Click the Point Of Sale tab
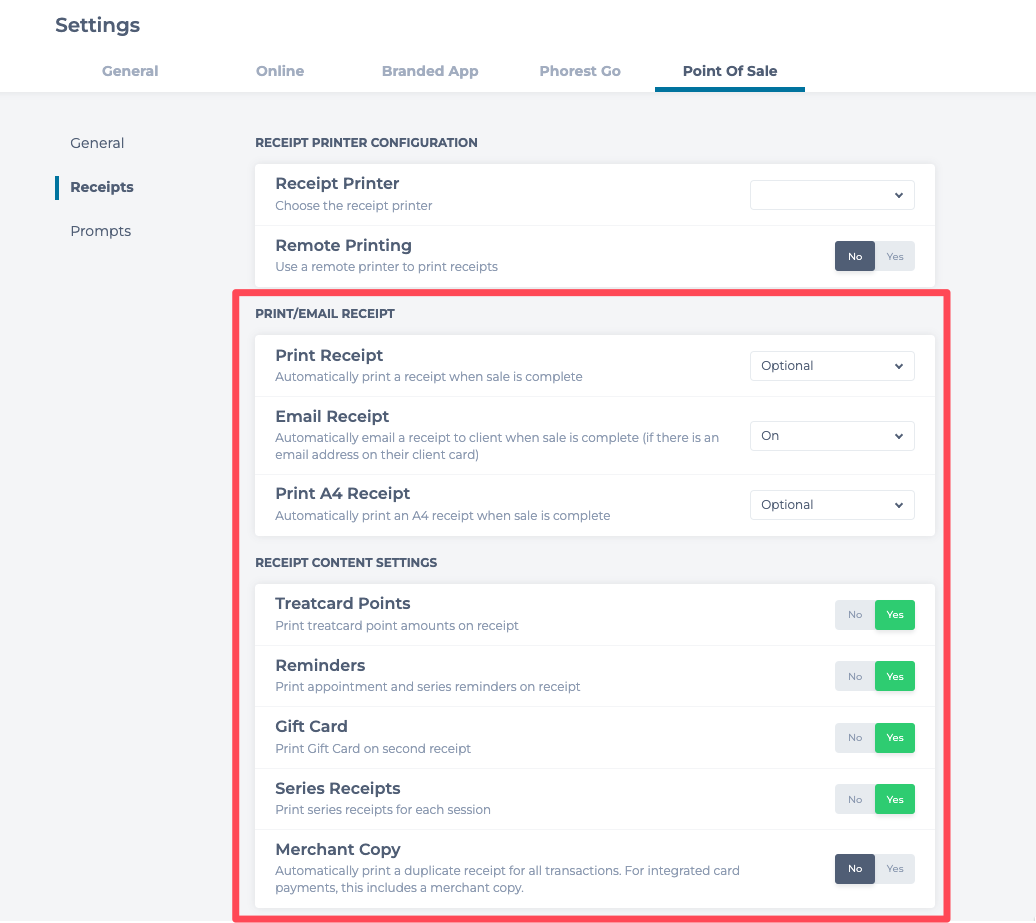The width and height of the screenshot is (1036, 923). click(x=730, y=71)
